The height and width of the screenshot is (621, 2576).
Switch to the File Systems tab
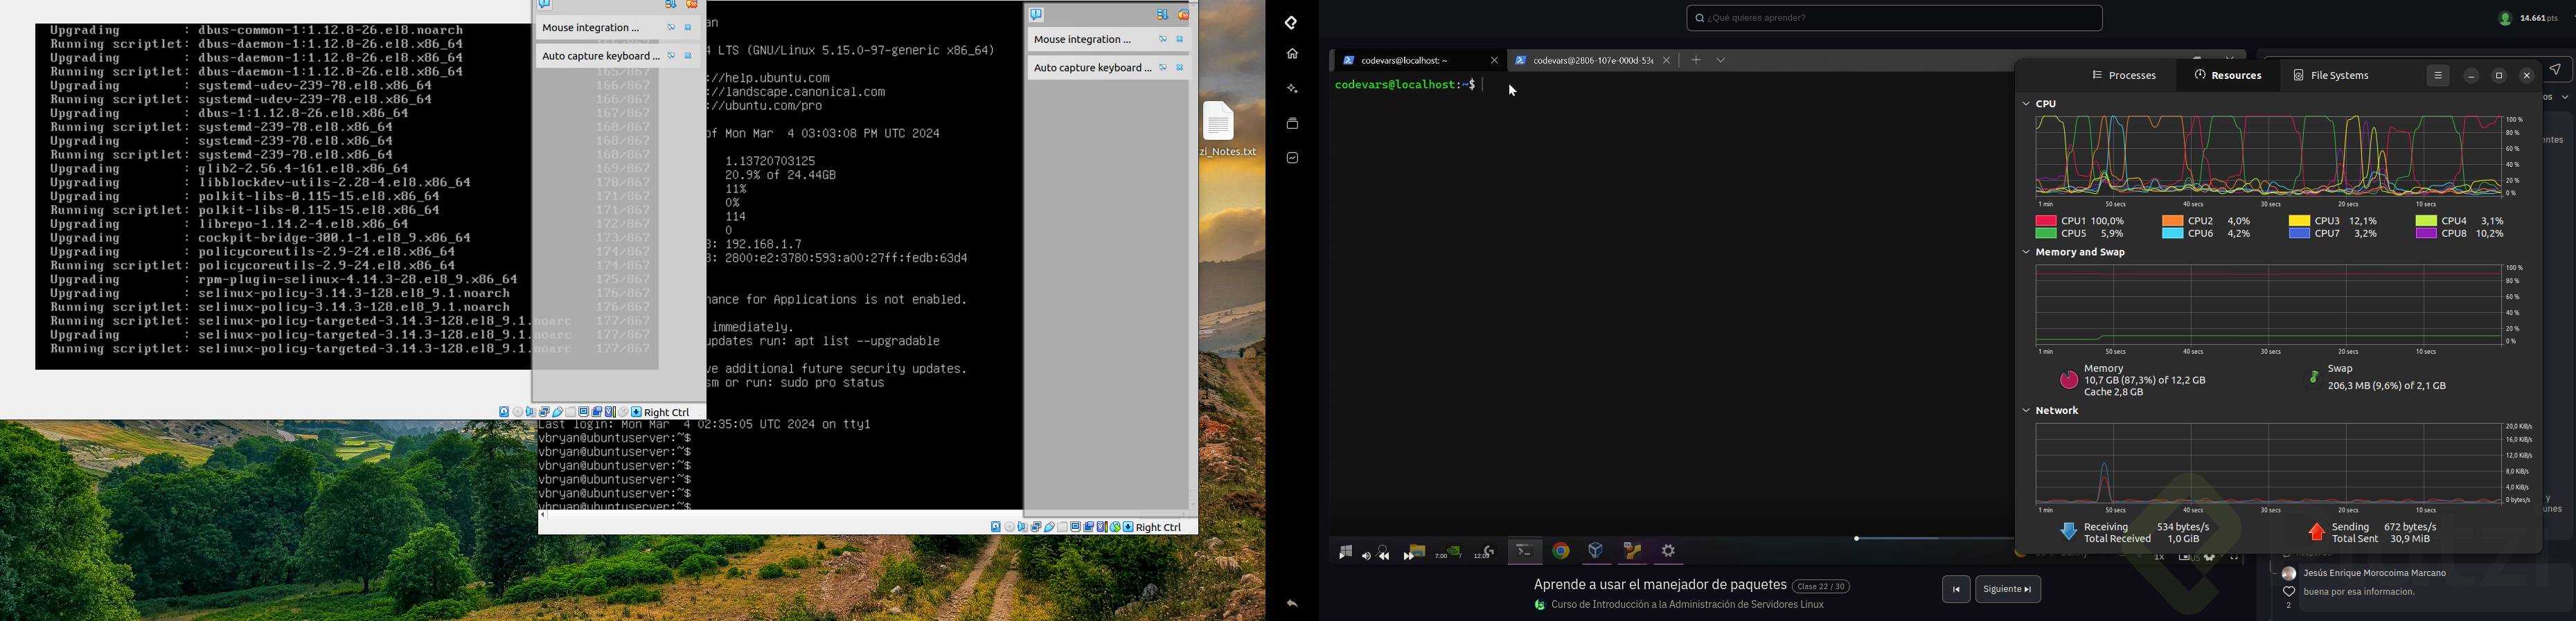point(2331,76)
